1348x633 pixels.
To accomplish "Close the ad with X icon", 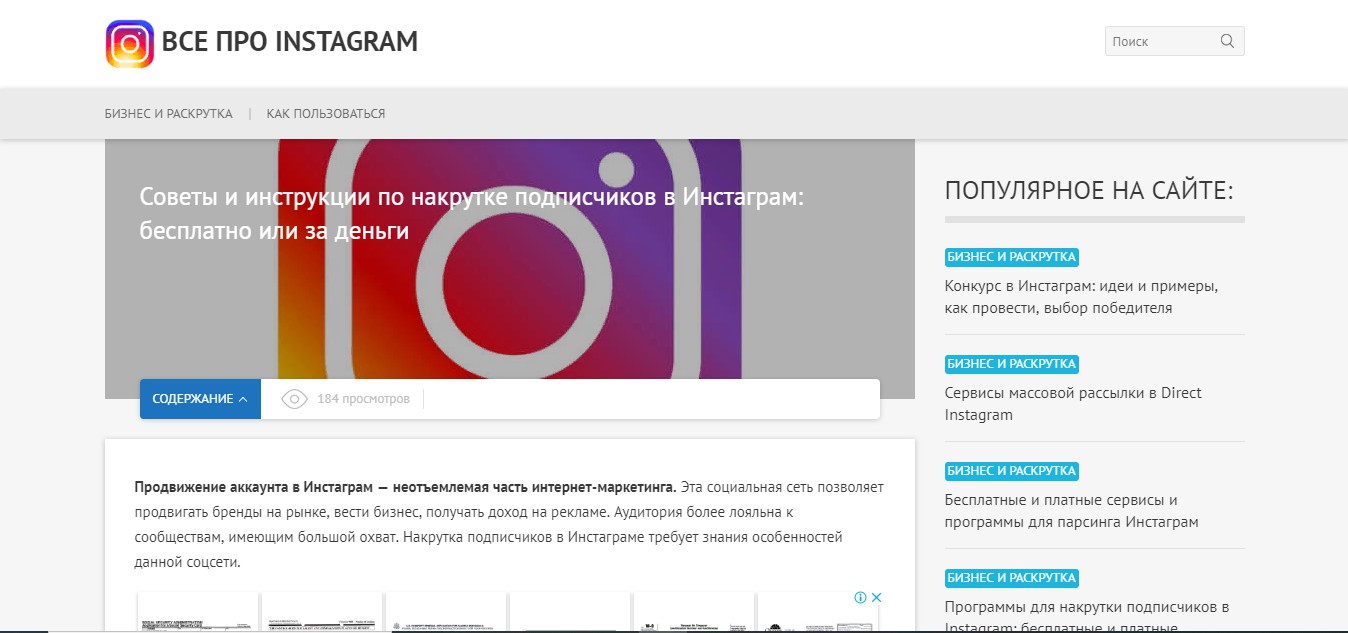I will coord(876,598).
